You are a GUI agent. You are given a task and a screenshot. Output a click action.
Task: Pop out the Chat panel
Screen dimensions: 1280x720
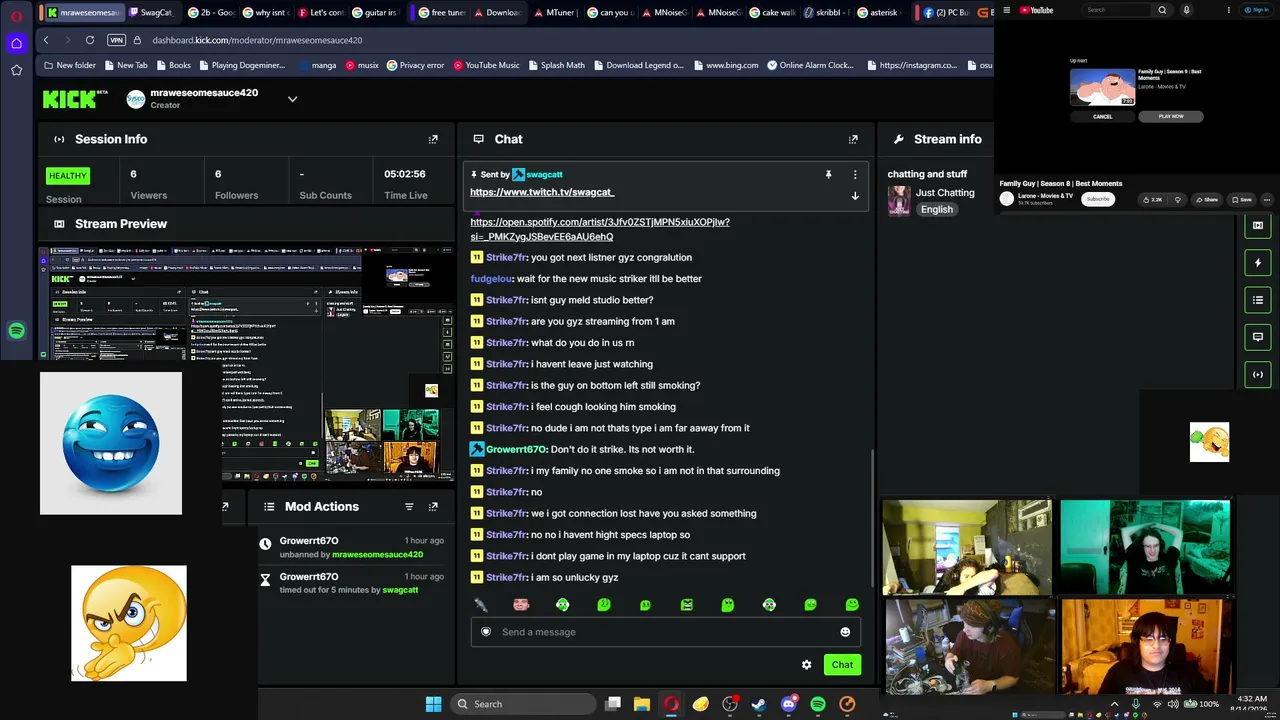853,139
